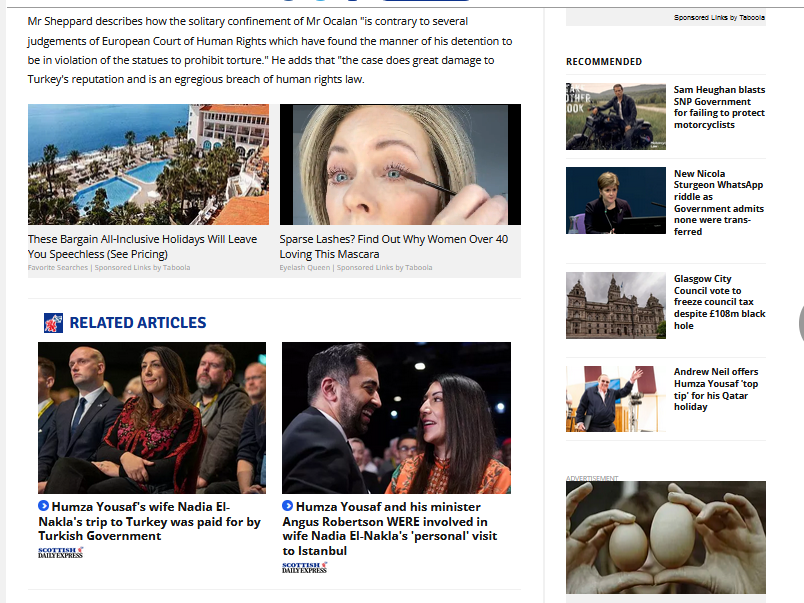Read "Nadia El-Nakla's trip to Turkey was paid for" article
This screenshot has height=603, width=804.
[150, 521]
